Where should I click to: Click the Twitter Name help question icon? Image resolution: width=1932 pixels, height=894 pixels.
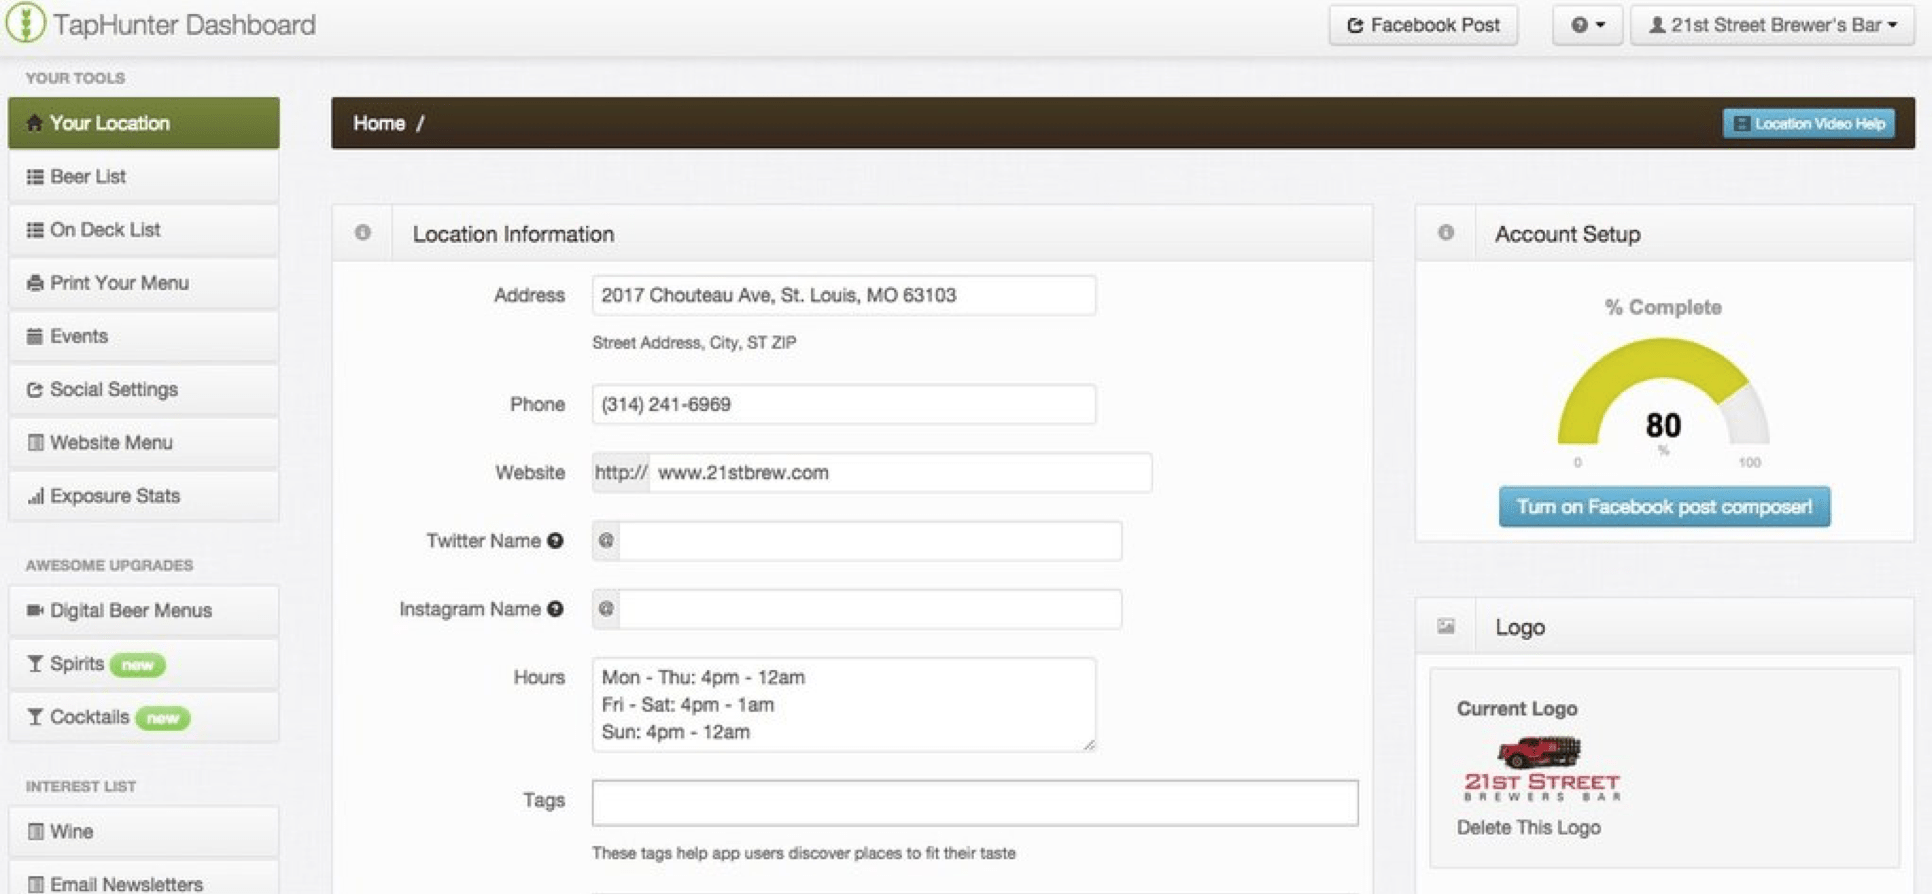click(x=555, y=541)
